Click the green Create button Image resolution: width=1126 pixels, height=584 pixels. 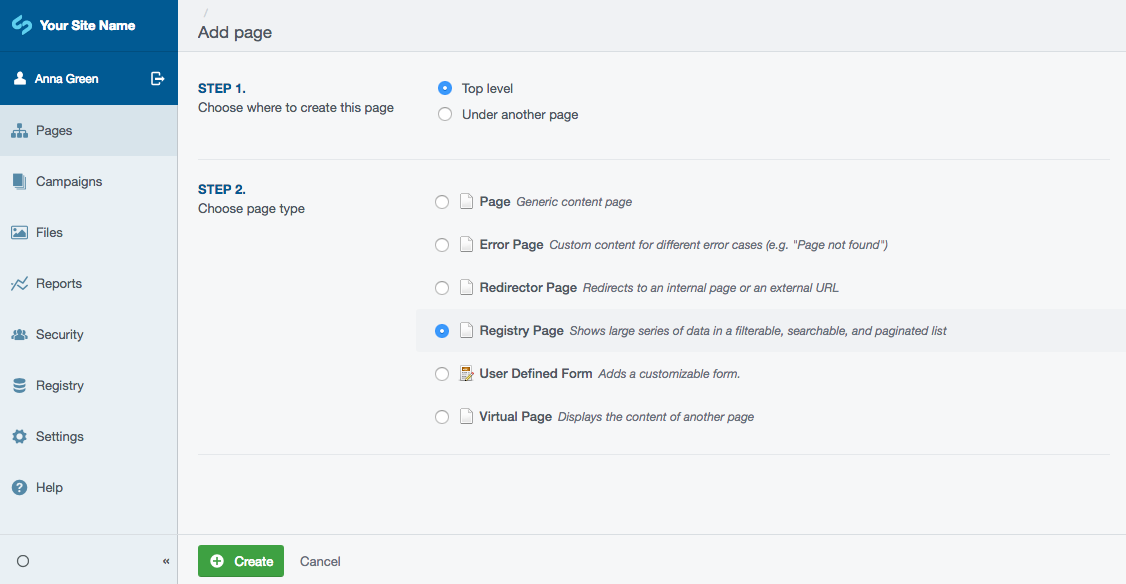pos(240,561)
